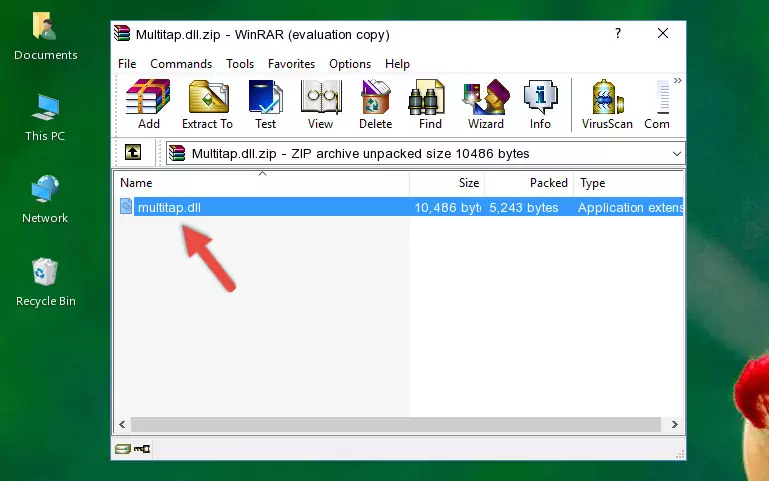Click the Delete toolbar icon

pyautogui.click(x=376, y=104)
